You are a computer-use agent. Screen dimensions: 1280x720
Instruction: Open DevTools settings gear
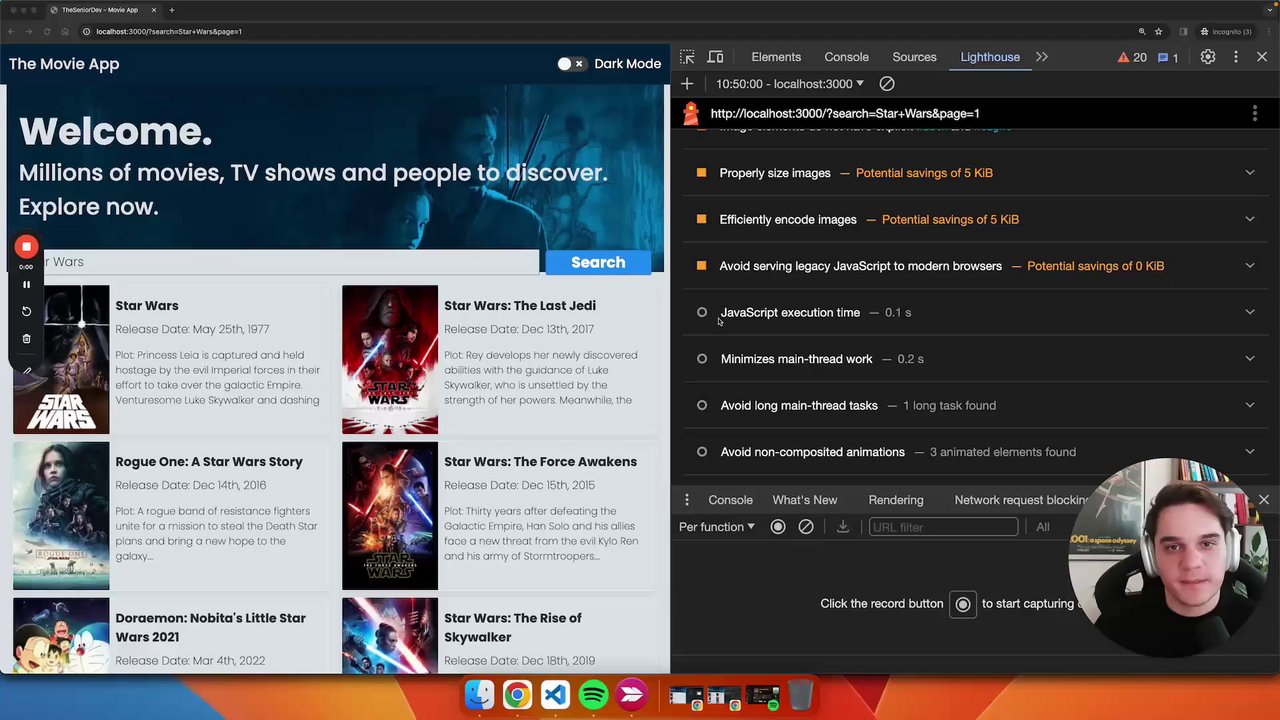click(x=1207, y=57)
